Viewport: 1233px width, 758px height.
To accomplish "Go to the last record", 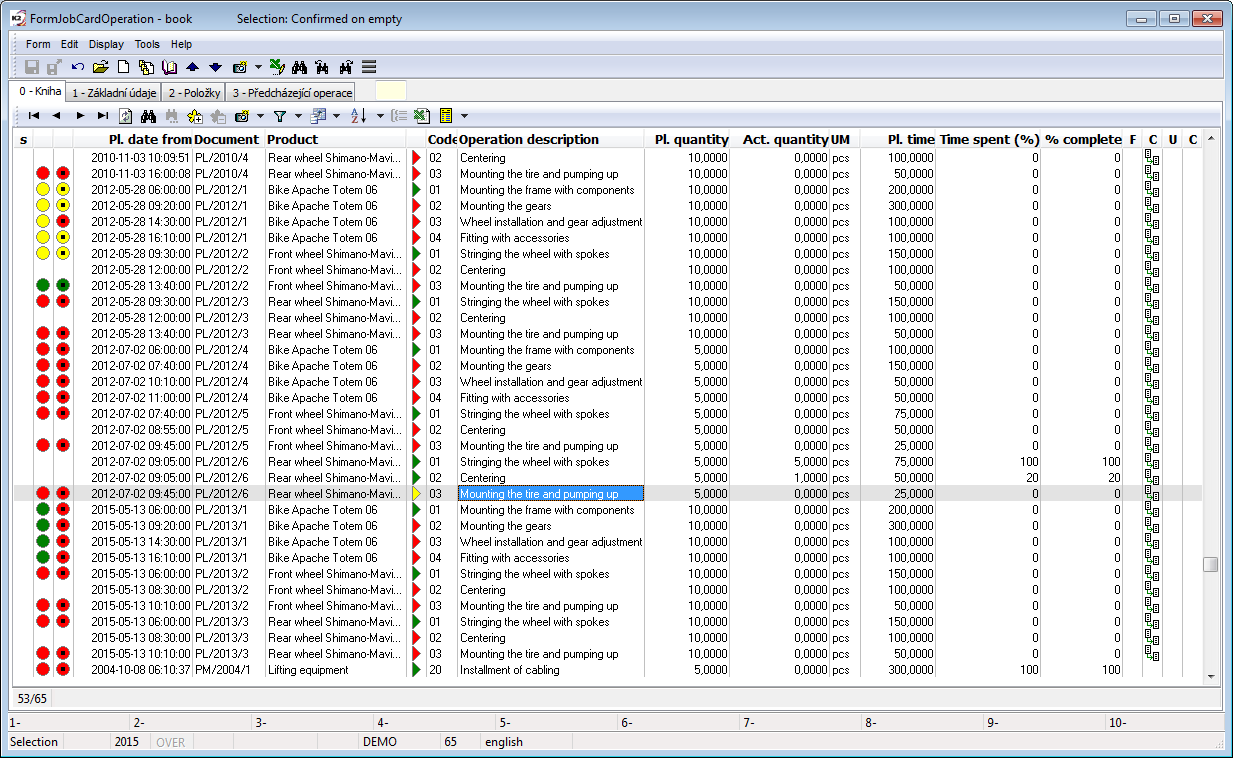I will pyautogui.click(x=103, y=116).
